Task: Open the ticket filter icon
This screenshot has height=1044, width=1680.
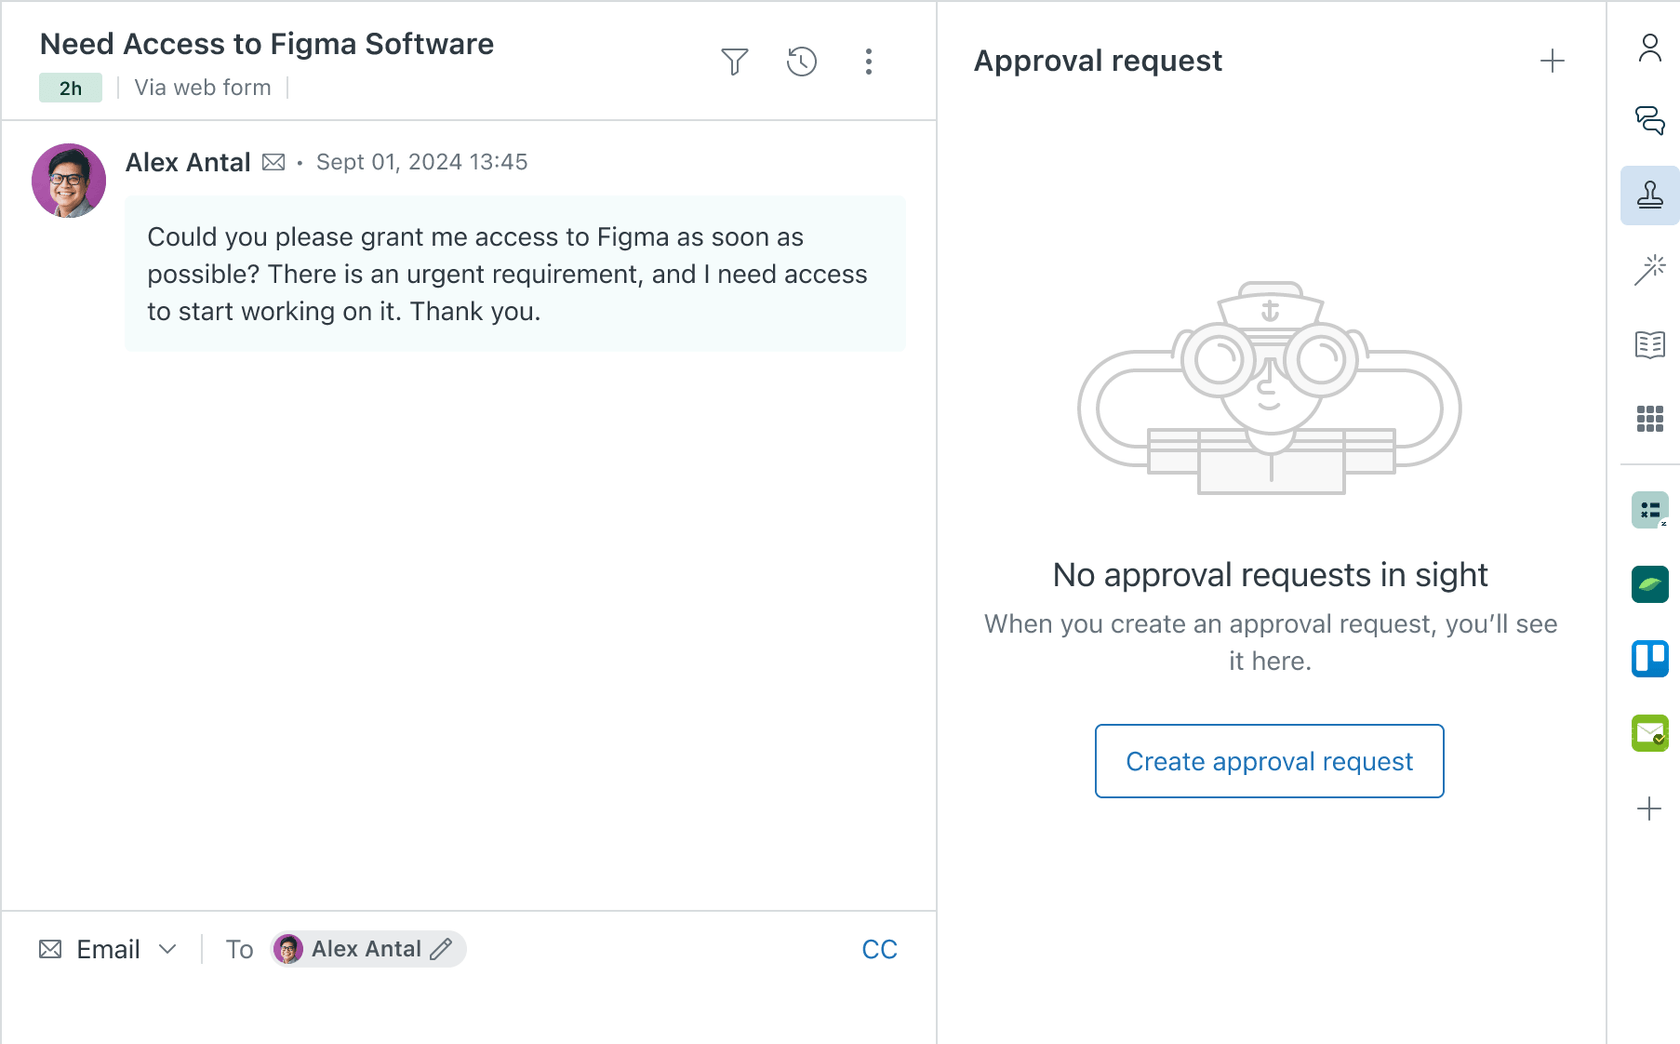Action: click(735, 61)
